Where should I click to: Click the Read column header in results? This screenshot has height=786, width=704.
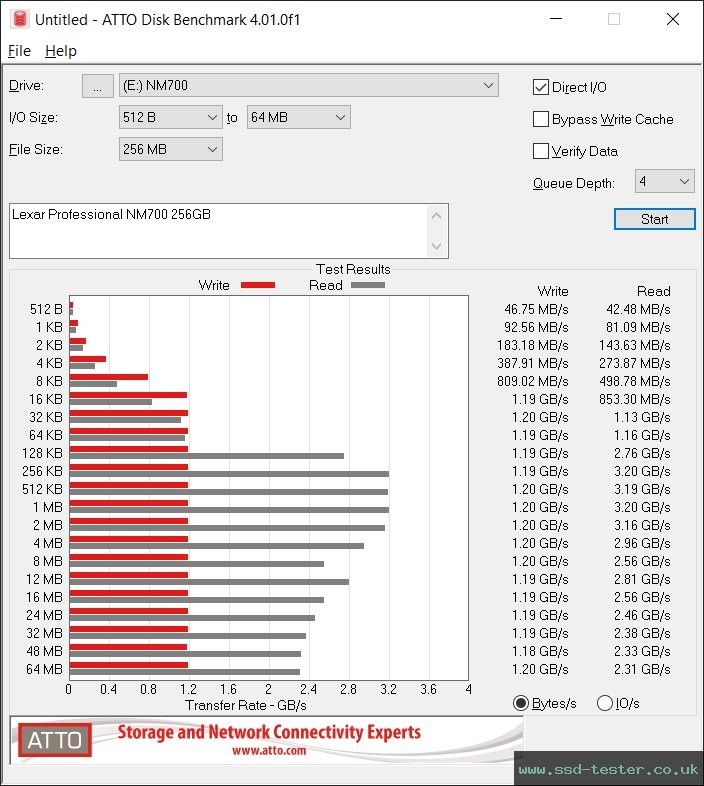tap(653, 291)
